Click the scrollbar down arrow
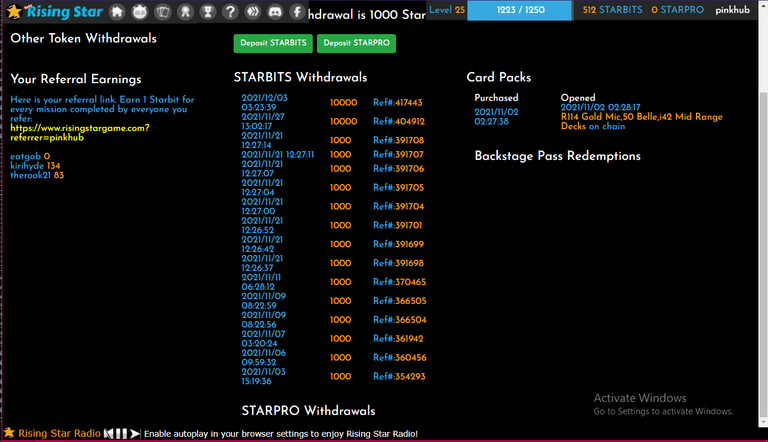Image resolution: width=768 pixels, height=442 pixels. click(x=763, y=422)
